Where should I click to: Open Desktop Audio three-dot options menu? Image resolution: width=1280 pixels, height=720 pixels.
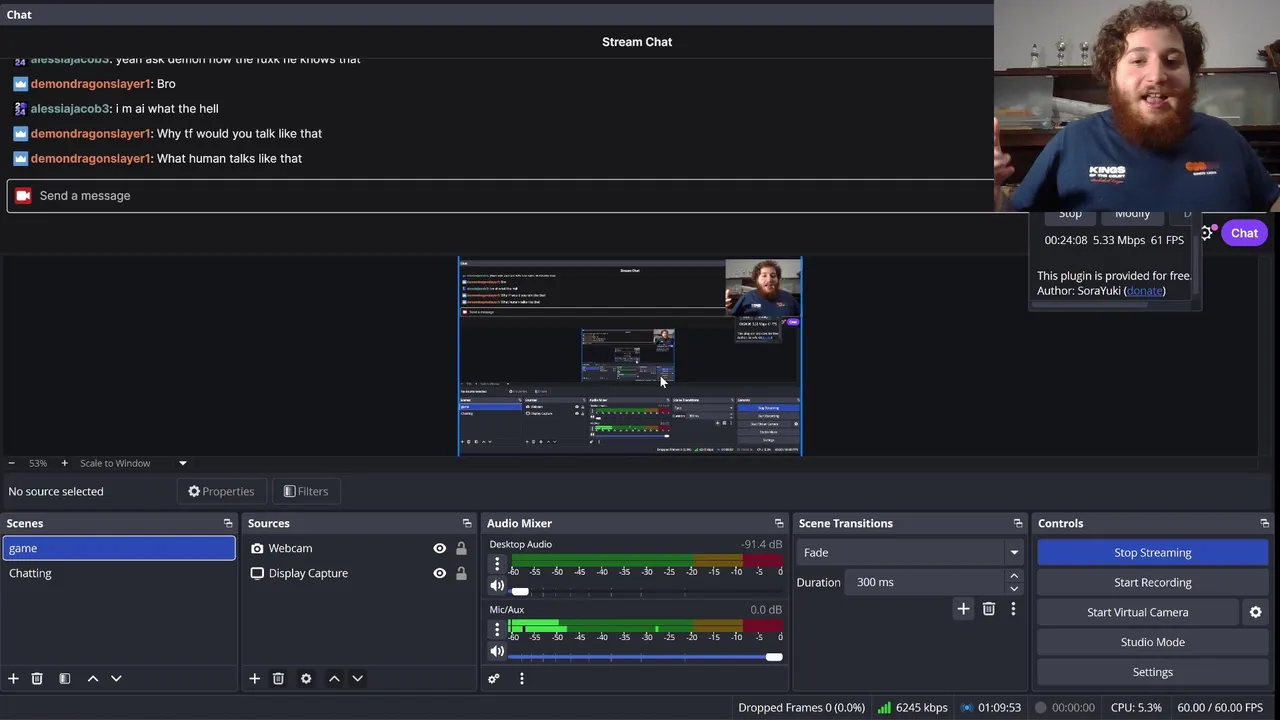click(497, 564)
